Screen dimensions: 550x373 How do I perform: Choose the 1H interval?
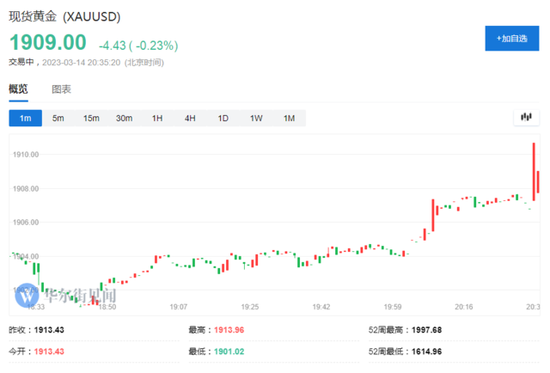pos(157,118)
